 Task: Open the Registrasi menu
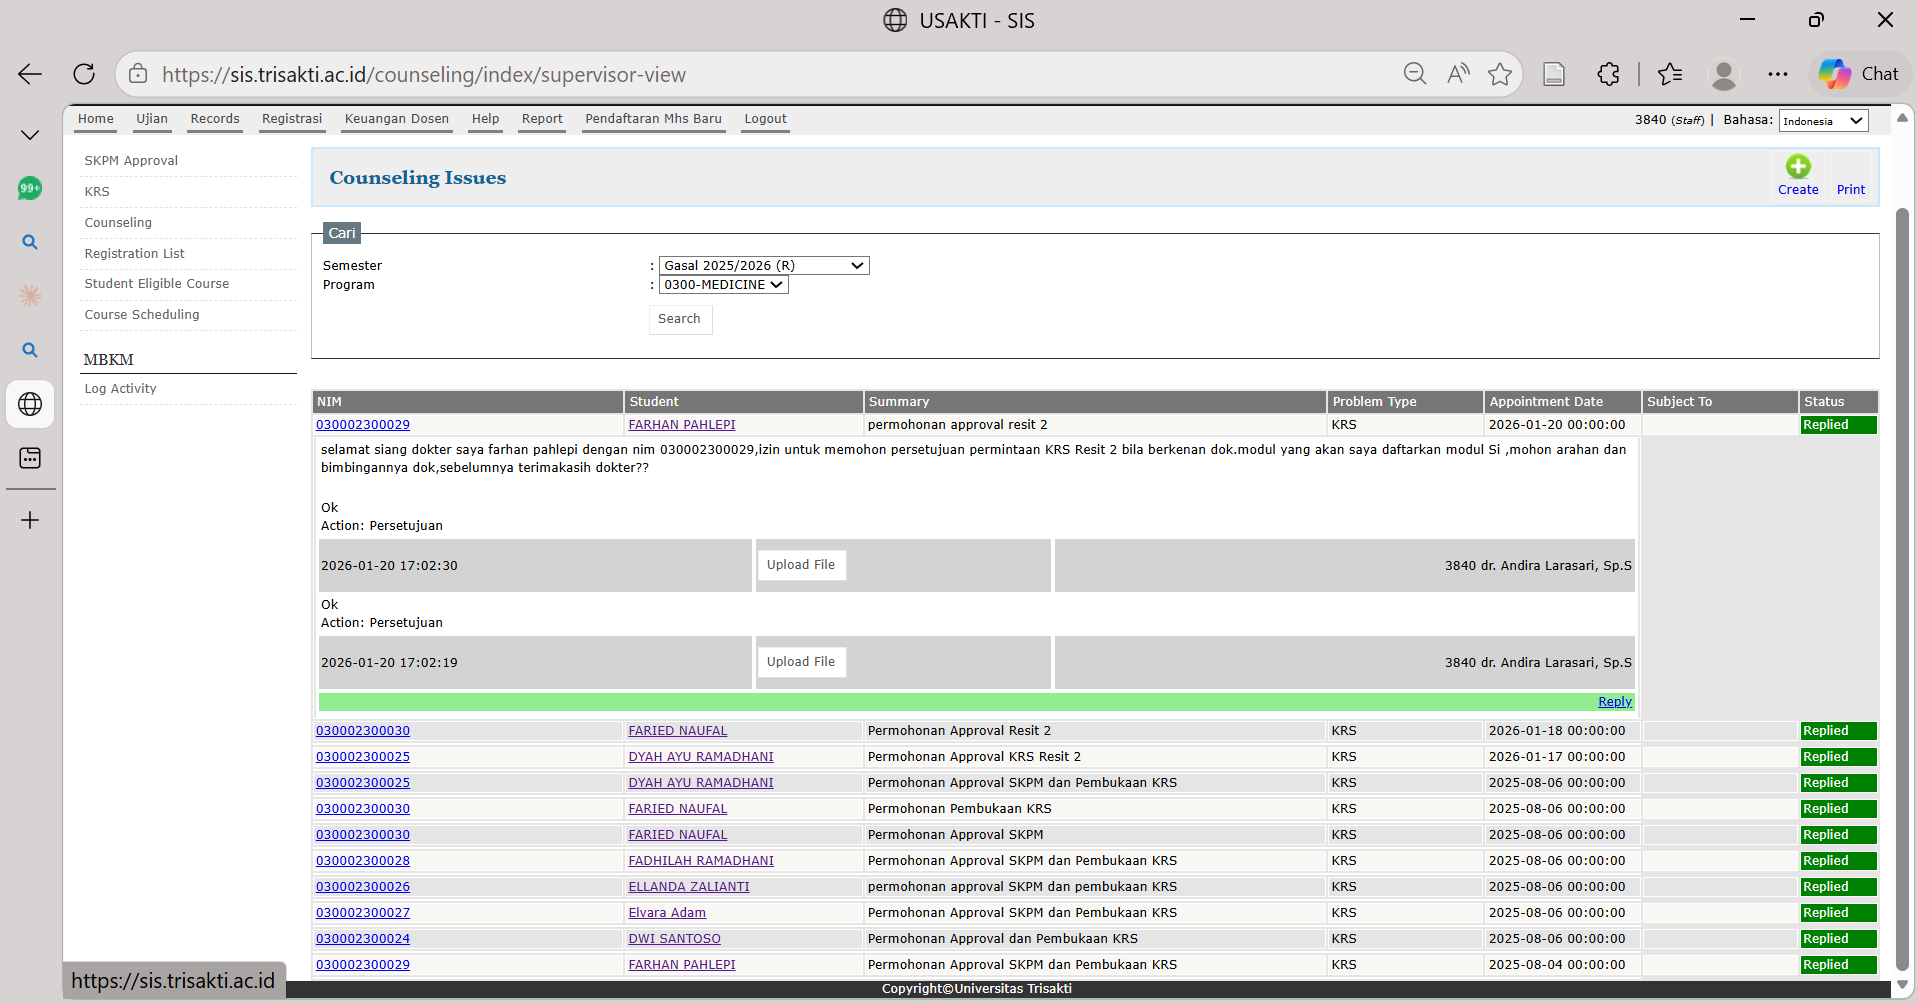coord(292,119)
